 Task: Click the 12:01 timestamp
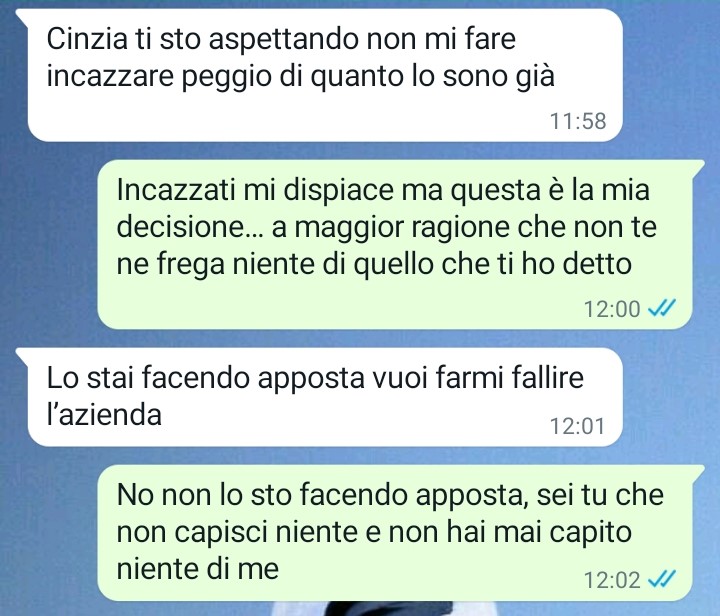[x=578, y=426]
